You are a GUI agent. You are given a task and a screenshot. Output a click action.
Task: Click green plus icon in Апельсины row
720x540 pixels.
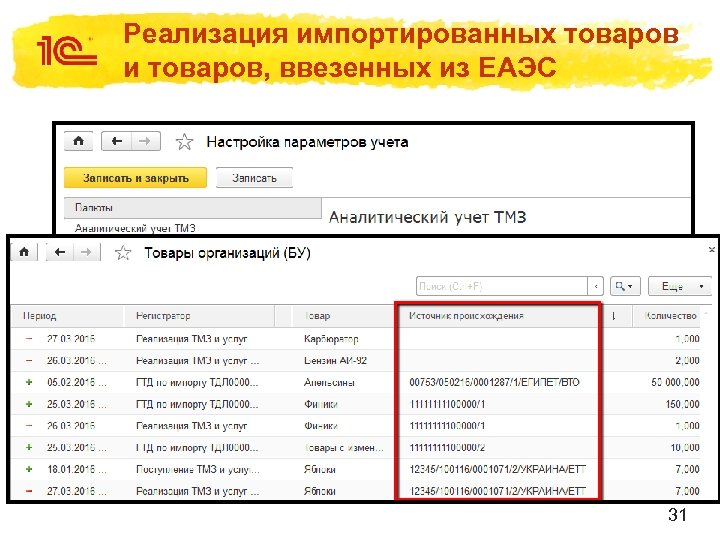(x=29, y=382)
